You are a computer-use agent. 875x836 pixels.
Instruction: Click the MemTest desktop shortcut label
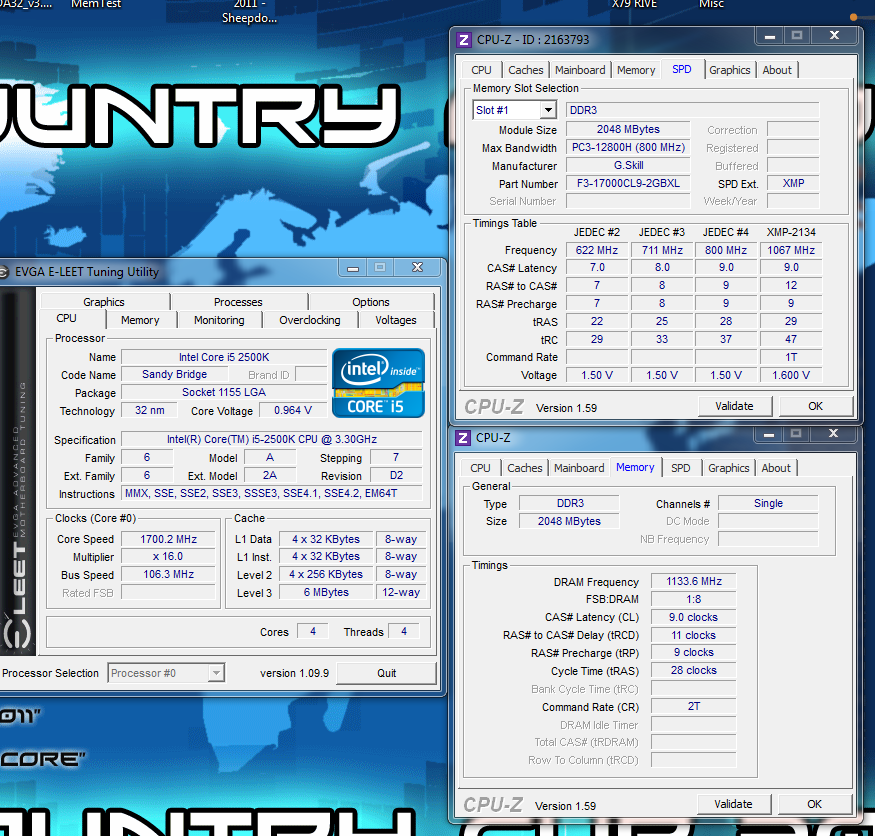(x=96, y=4)
